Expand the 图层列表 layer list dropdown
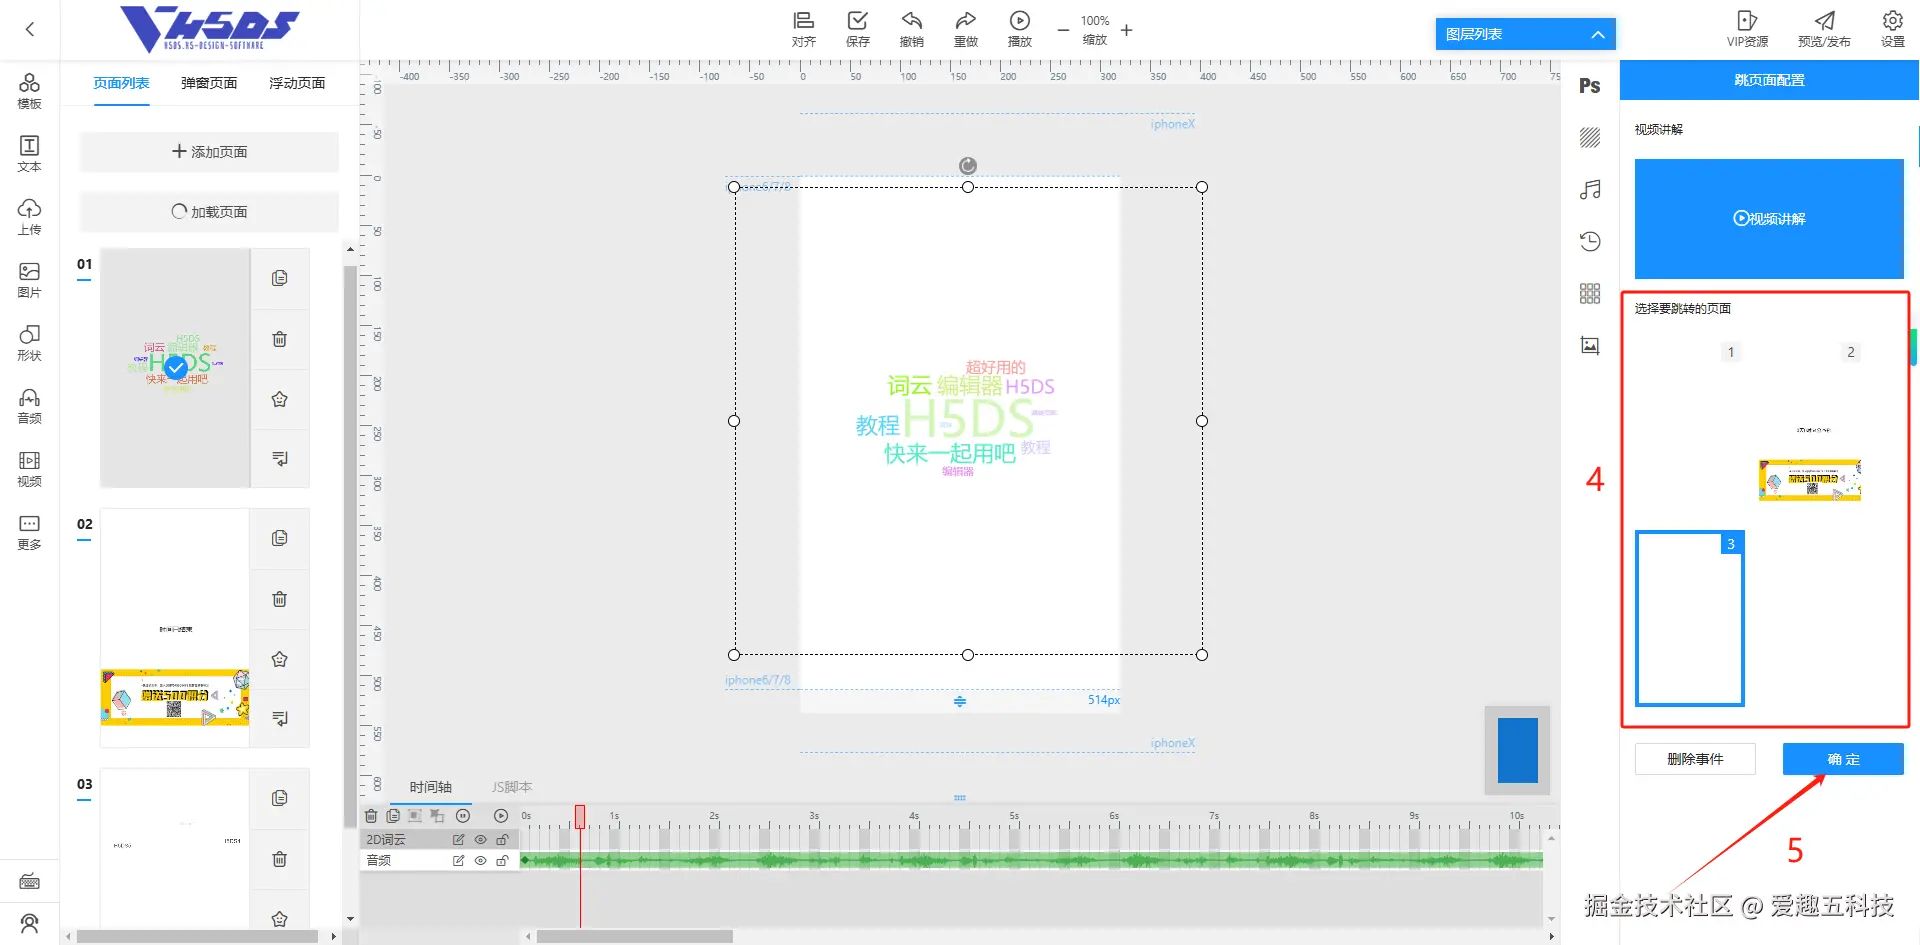1920x945 pixels. point(1525,34)
